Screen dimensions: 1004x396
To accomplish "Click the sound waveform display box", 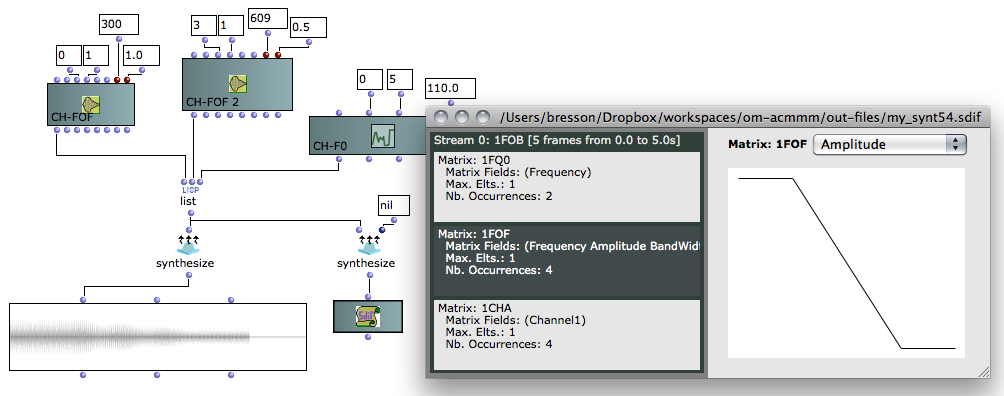I will [158, 337].
